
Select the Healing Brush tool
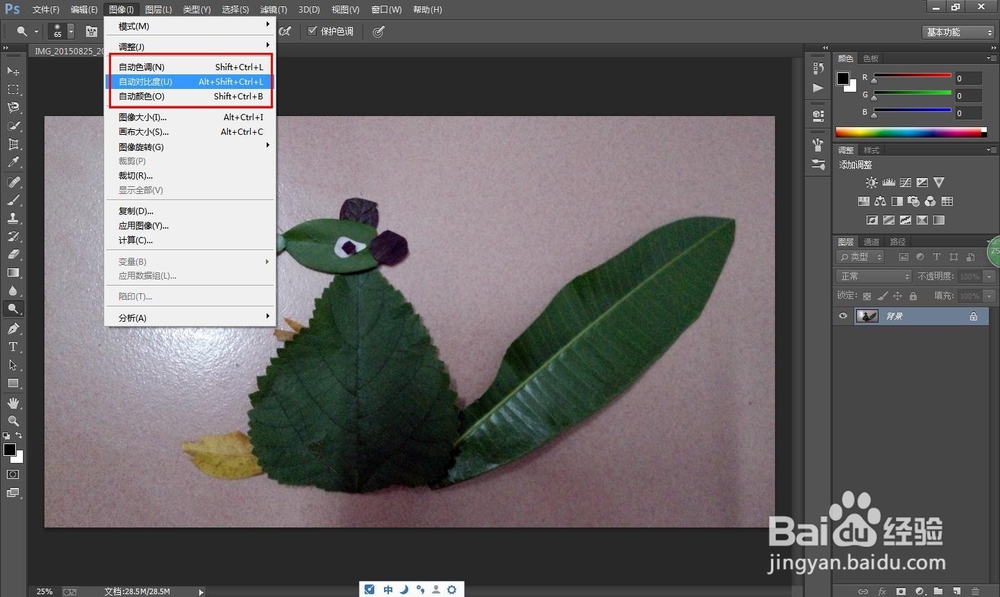coord(13,182)
